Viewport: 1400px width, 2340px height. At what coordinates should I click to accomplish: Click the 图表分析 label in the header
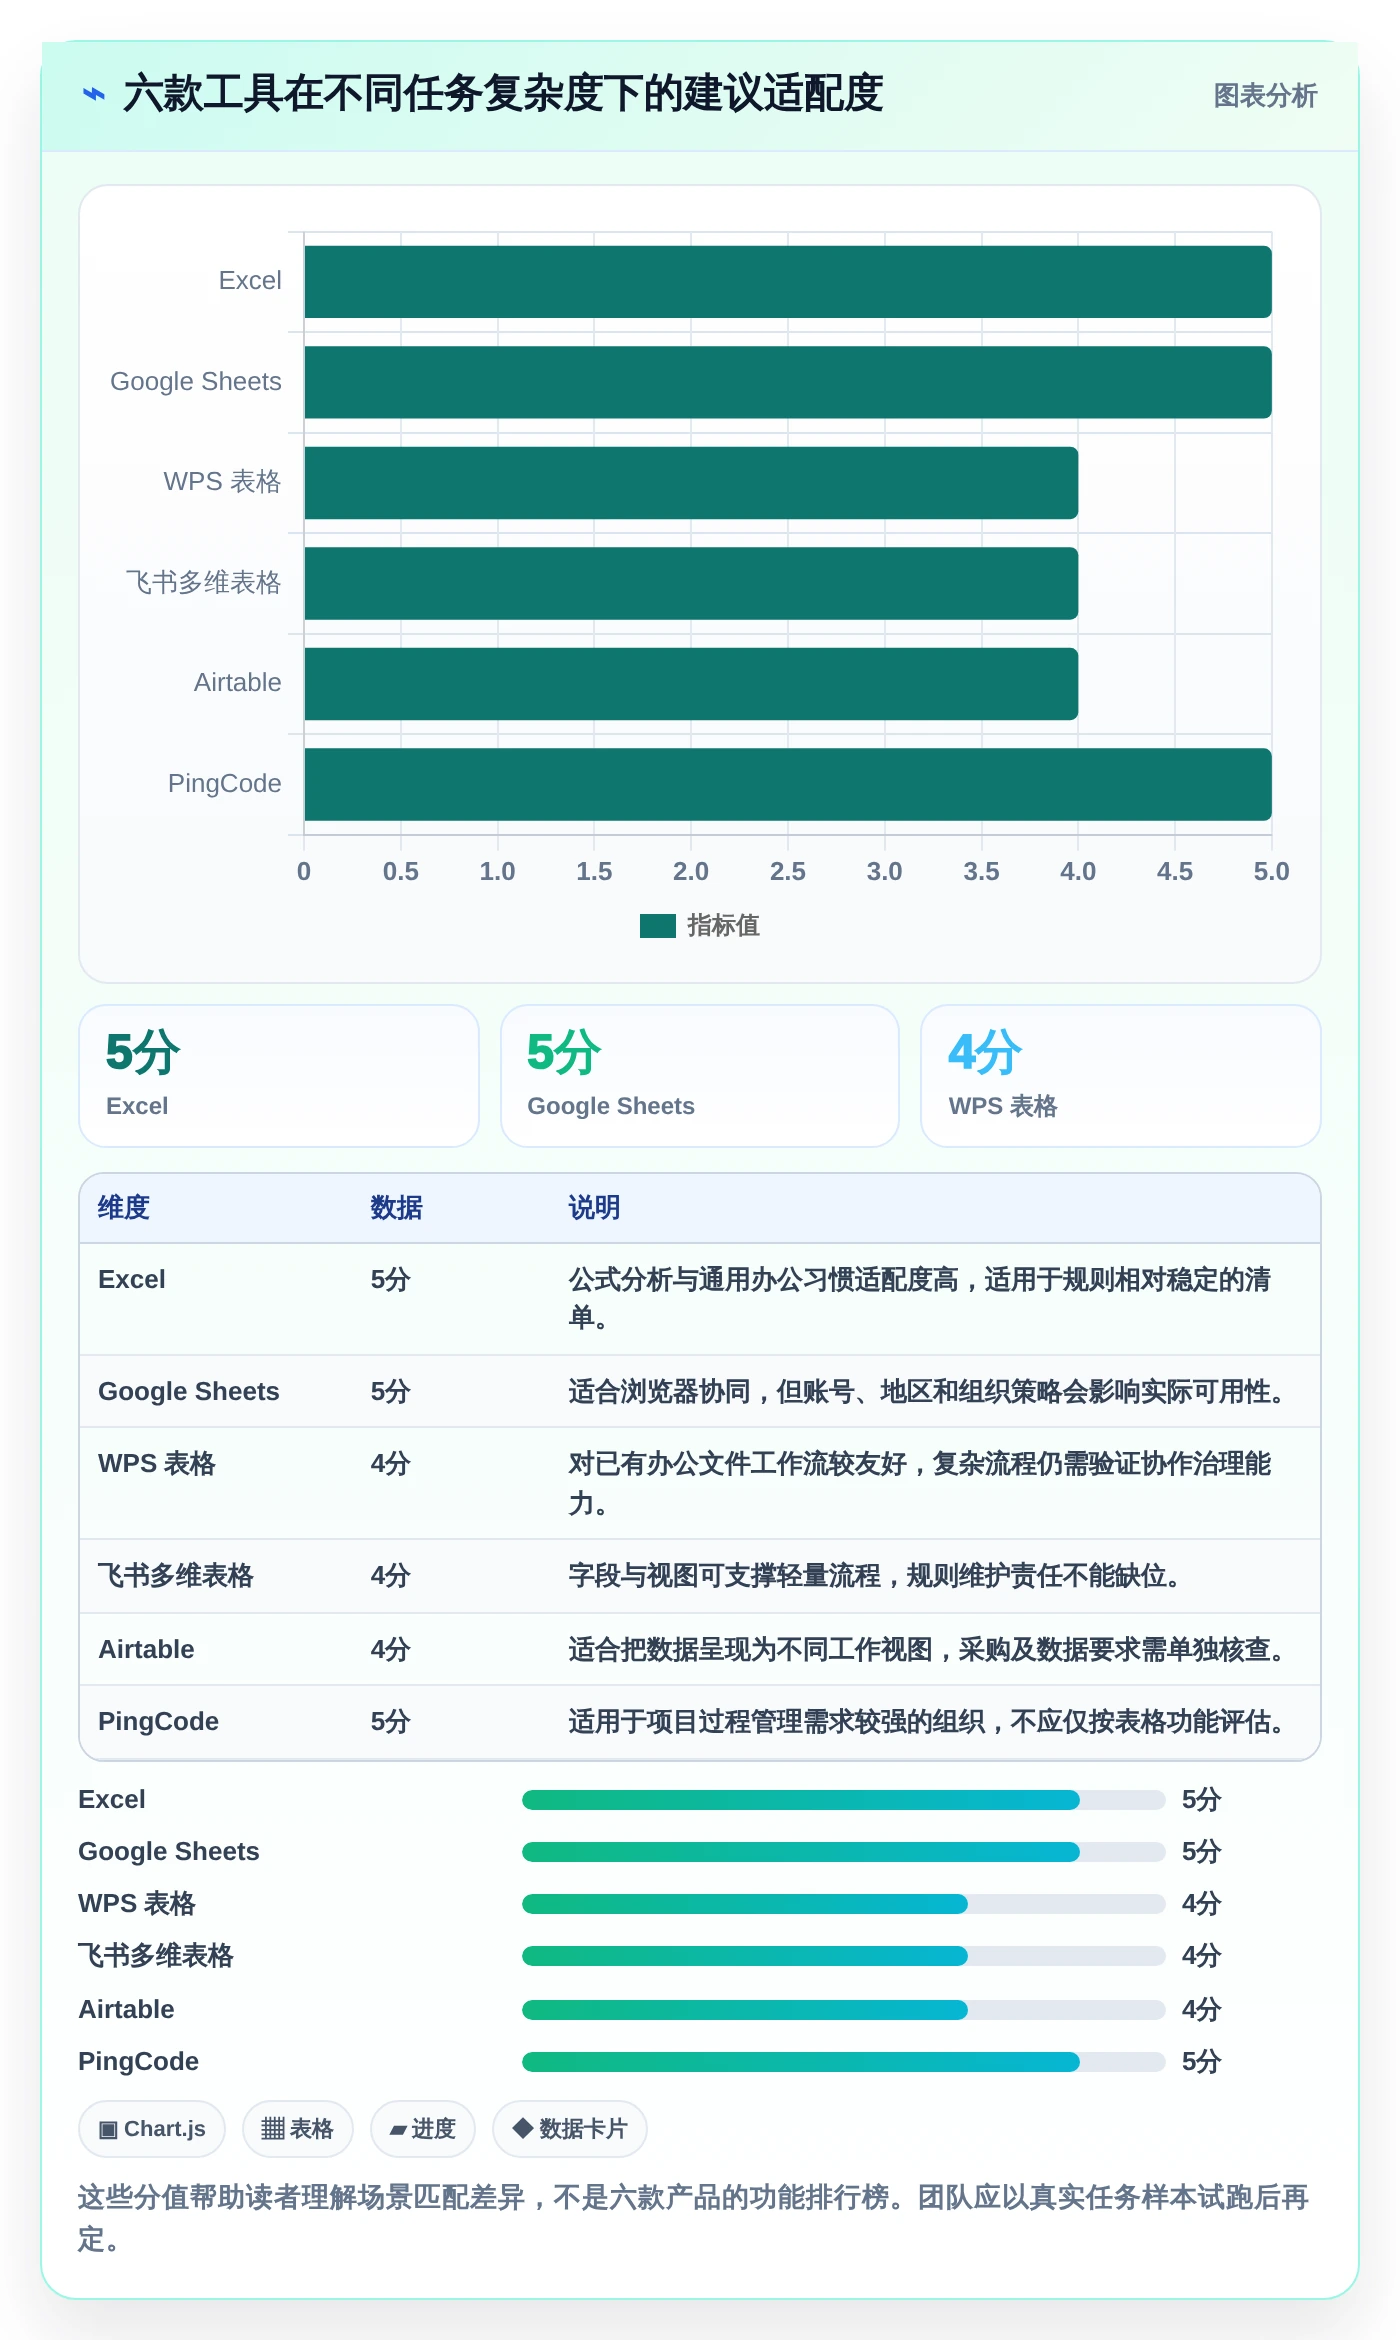pyautogui.click(x=1265, y=96)
